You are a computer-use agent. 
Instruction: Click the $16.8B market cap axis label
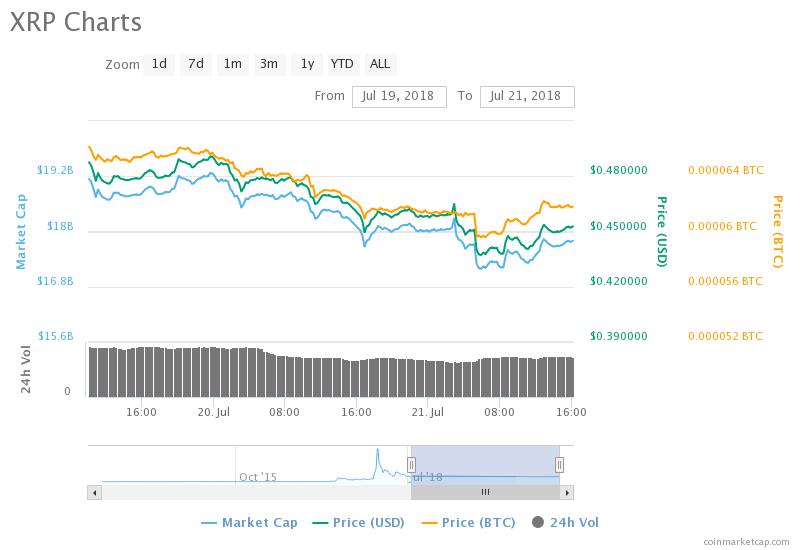pos(55,281)
